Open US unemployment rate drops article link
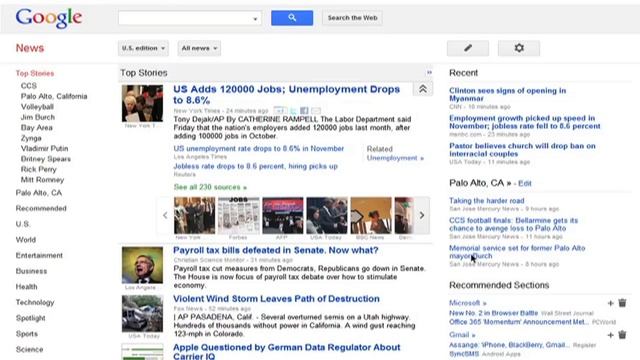Image resolution: width=640 pixels, height=360 pixels. click(259, 149)
